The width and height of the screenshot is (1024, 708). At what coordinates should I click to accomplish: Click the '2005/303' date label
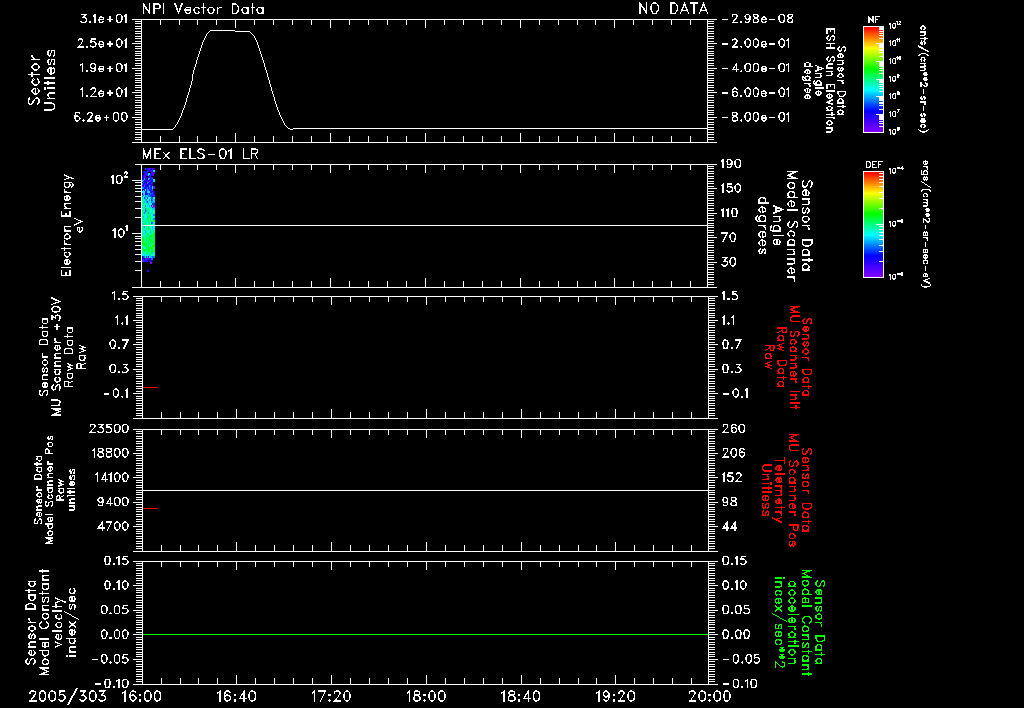click(67, 696)
